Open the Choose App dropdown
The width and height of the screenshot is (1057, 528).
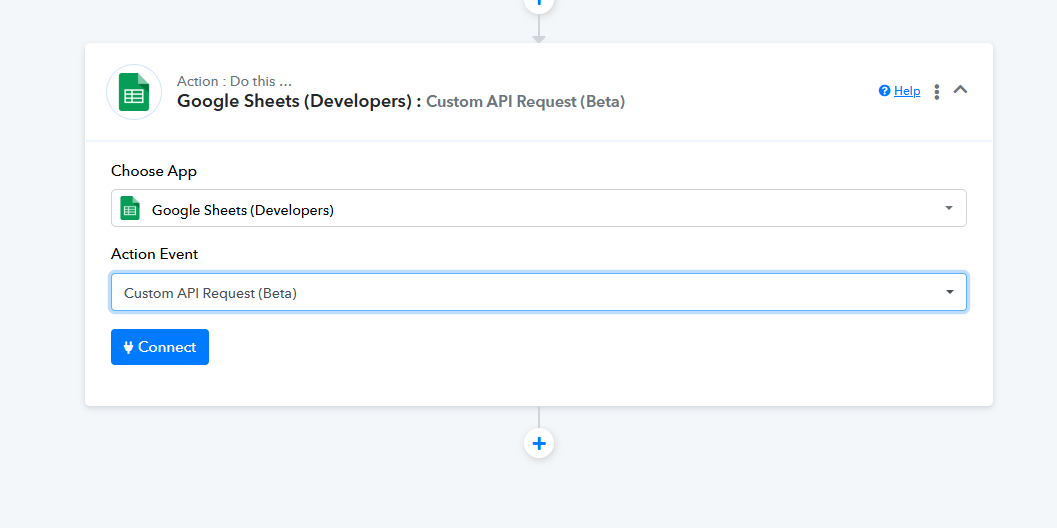[539, 208]
